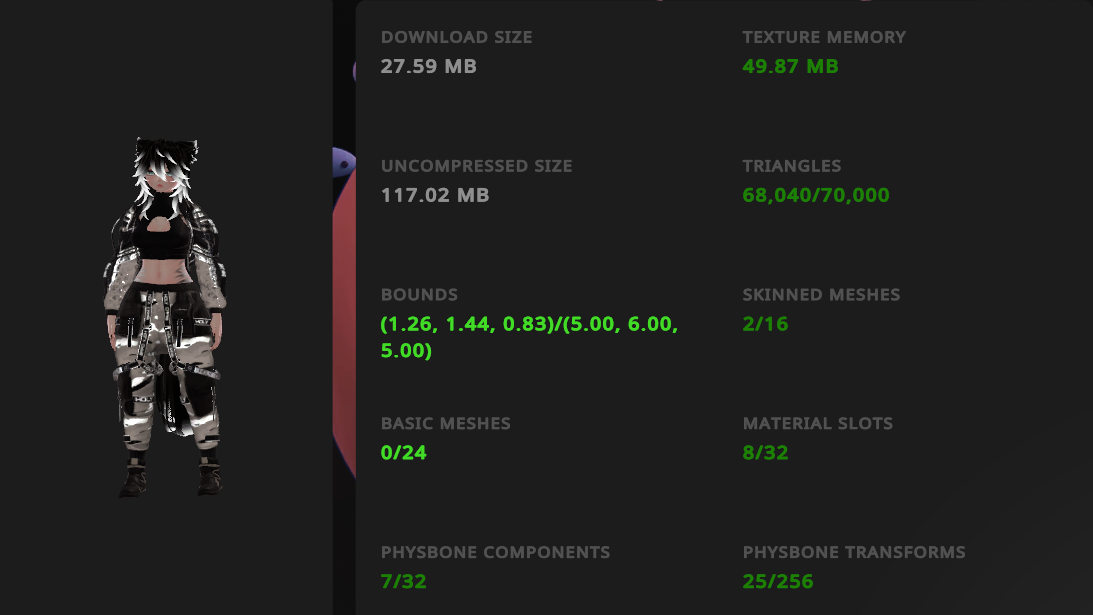Click the Texture Memory label

coord(824,37)
